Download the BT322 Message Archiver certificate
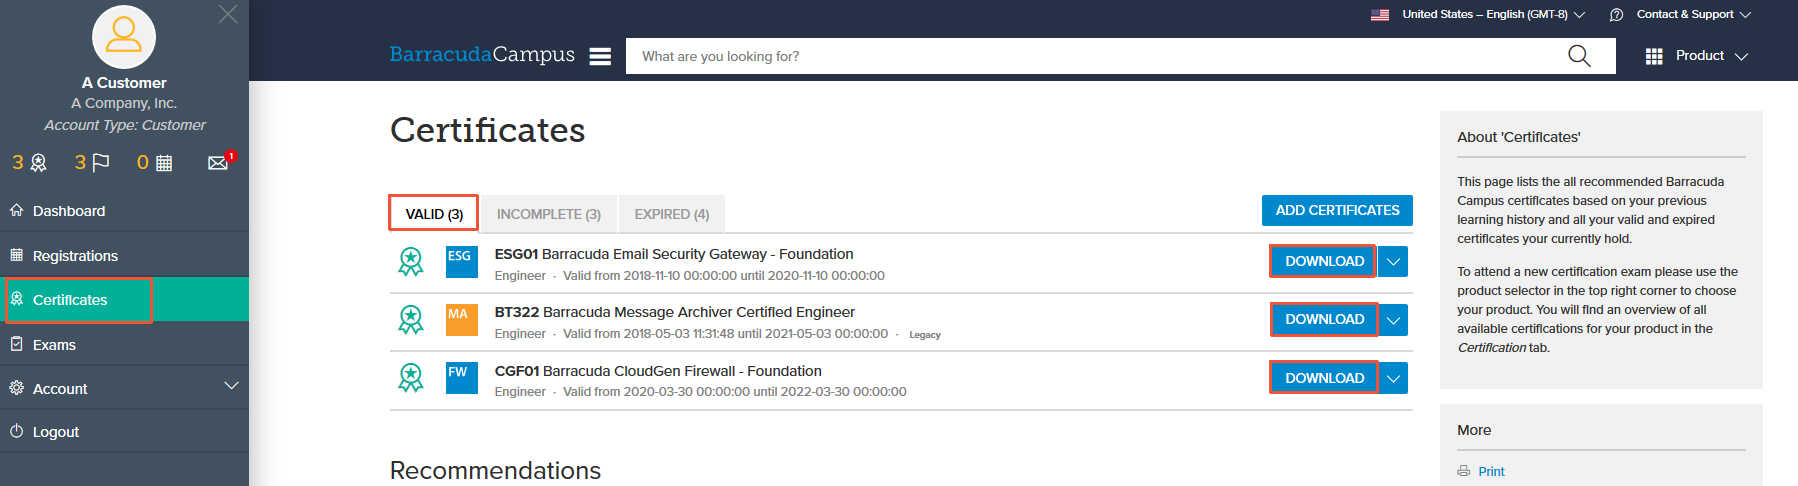The width and height of the screenshot is (1798, 486). pyautogui.click(x=1324, y=319)
